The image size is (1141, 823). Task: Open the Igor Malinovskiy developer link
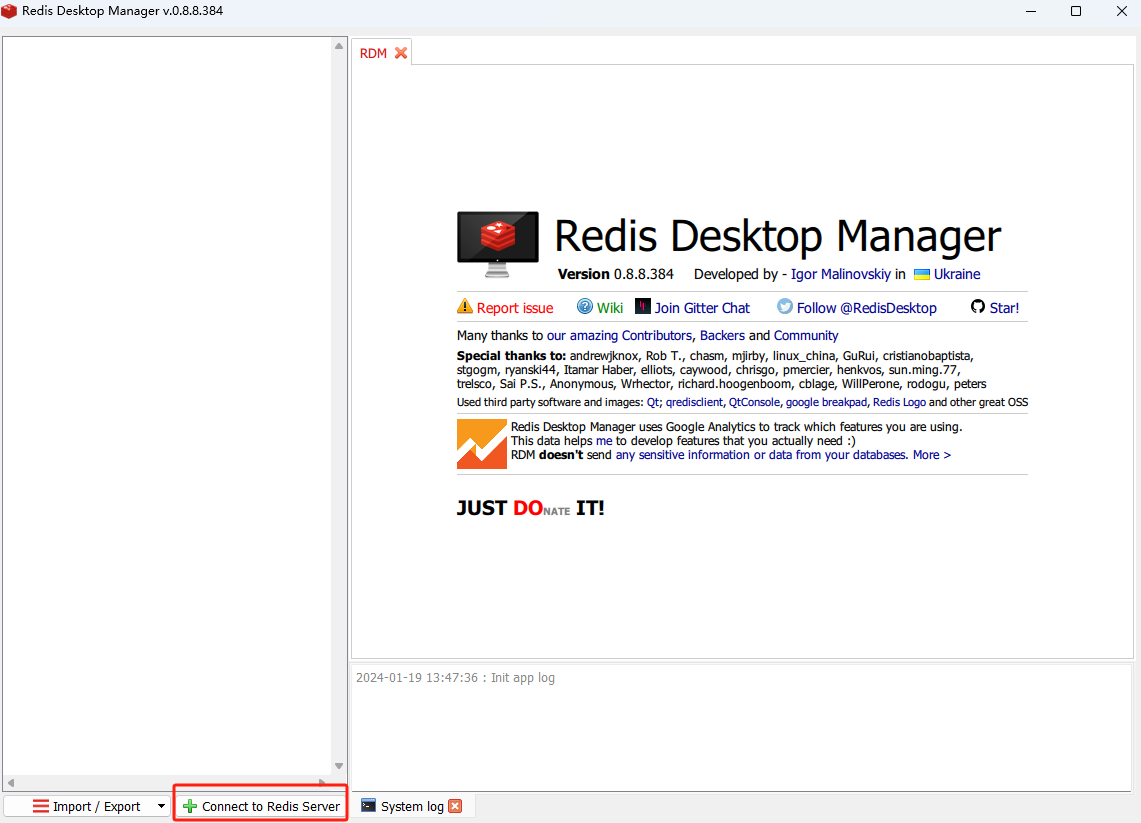coord(841,274)
